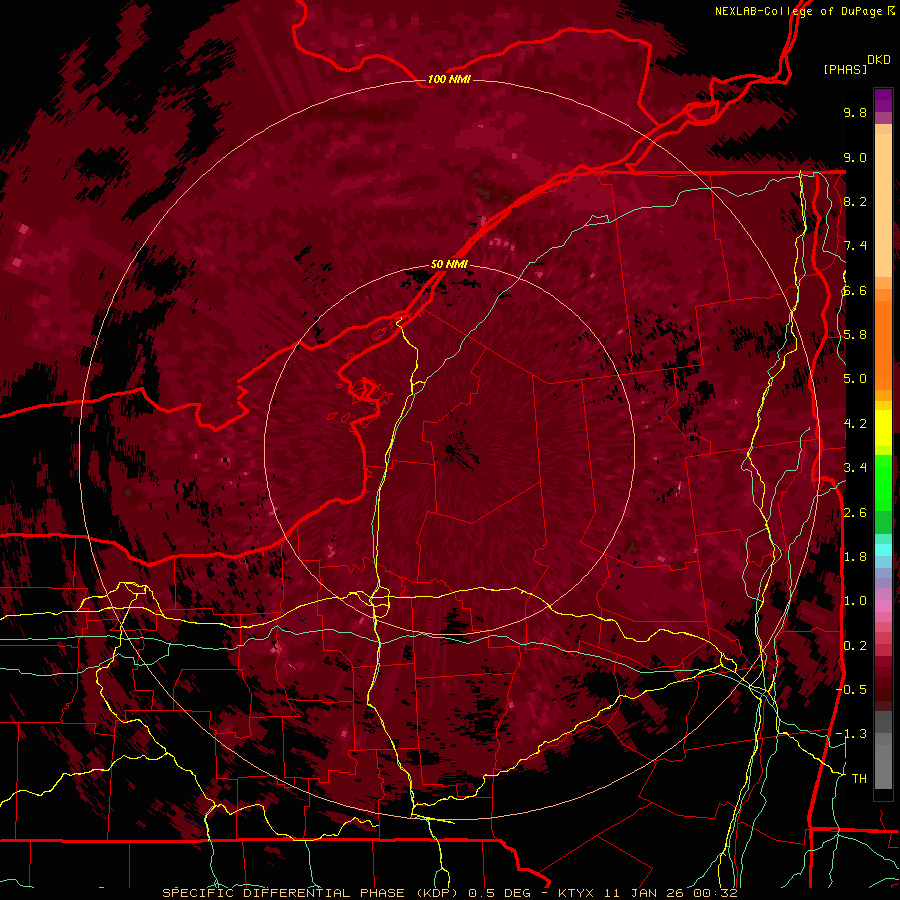
Task: Click the 100 NMI range ring label
Action: pos(449,79)
